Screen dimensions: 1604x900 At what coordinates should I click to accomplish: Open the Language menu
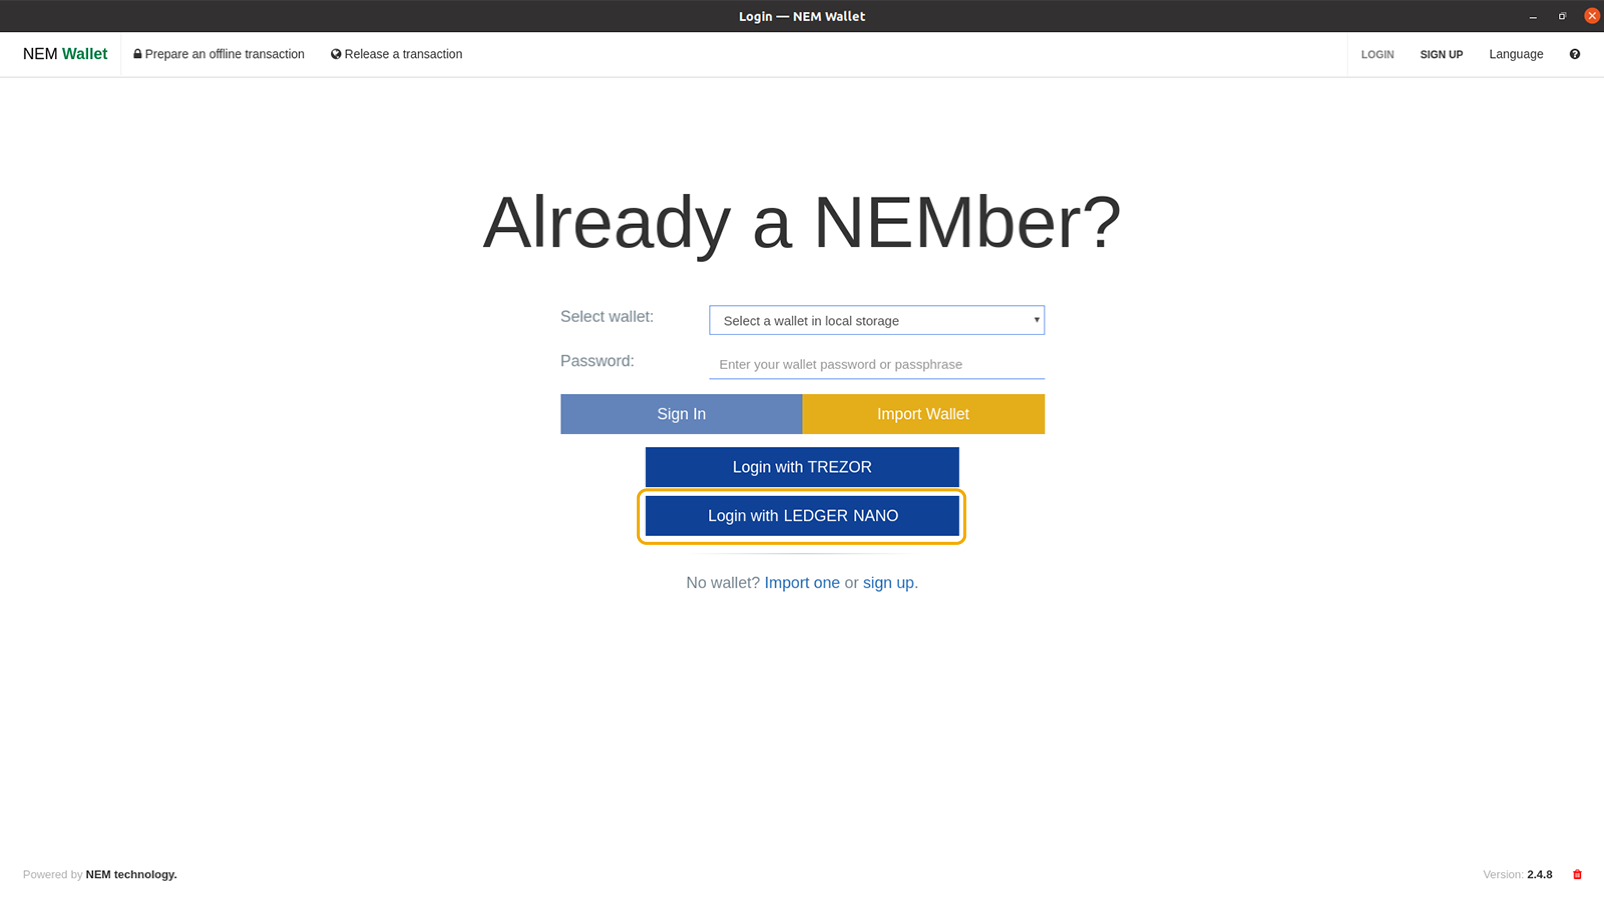[1516, 54]
